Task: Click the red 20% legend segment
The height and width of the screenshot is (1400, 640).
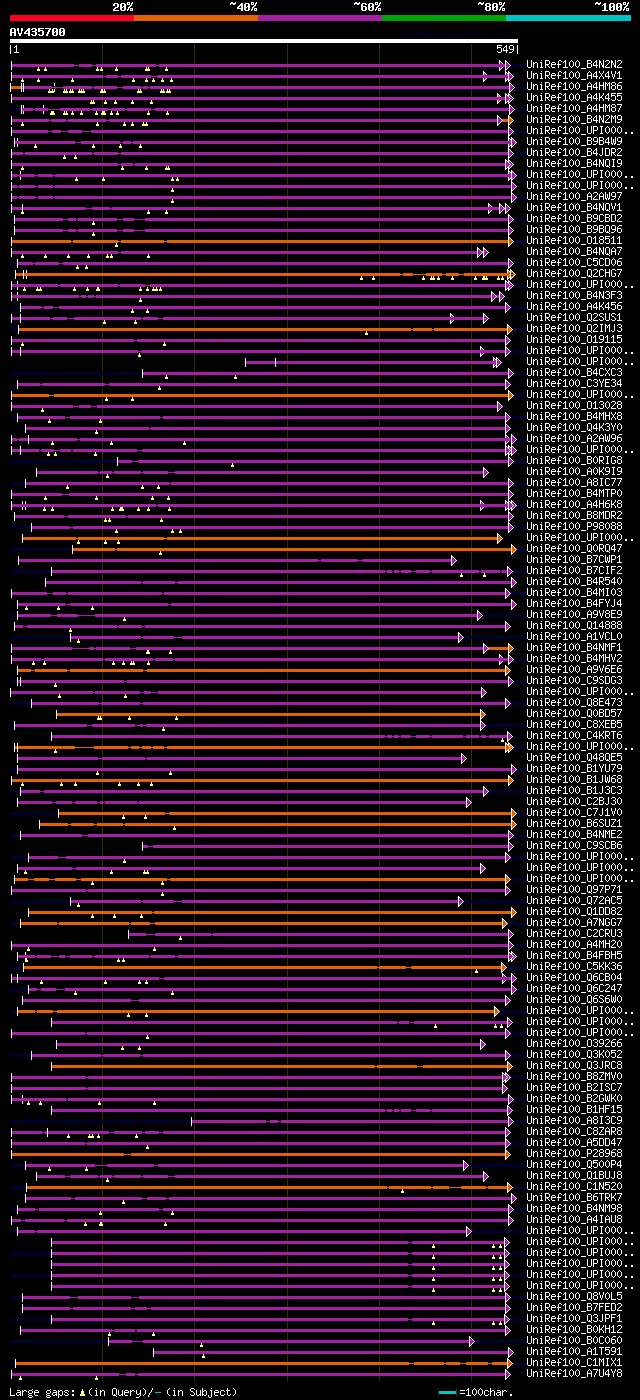Action: [x=72, y=18]
